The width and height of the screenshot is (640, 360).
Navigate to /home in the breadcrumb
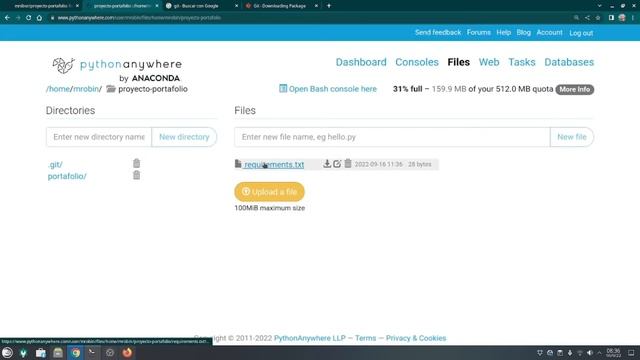[58, 89]
